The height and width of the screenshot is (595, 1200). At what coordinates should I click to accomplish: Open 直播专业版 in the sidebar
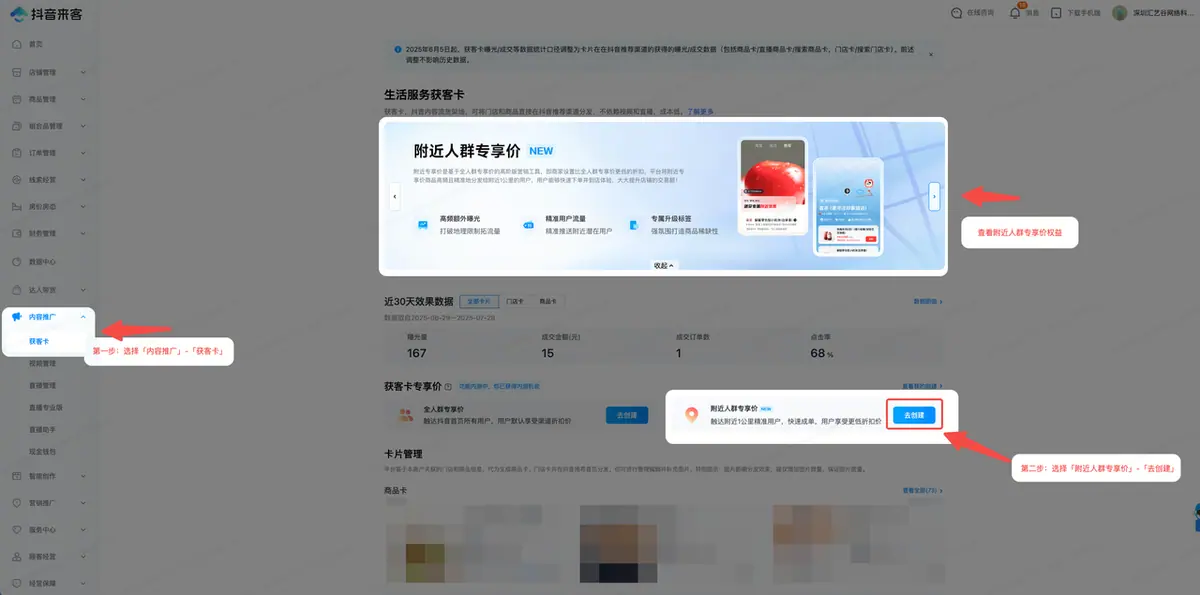pyautogui.click(x=46, y=408)
